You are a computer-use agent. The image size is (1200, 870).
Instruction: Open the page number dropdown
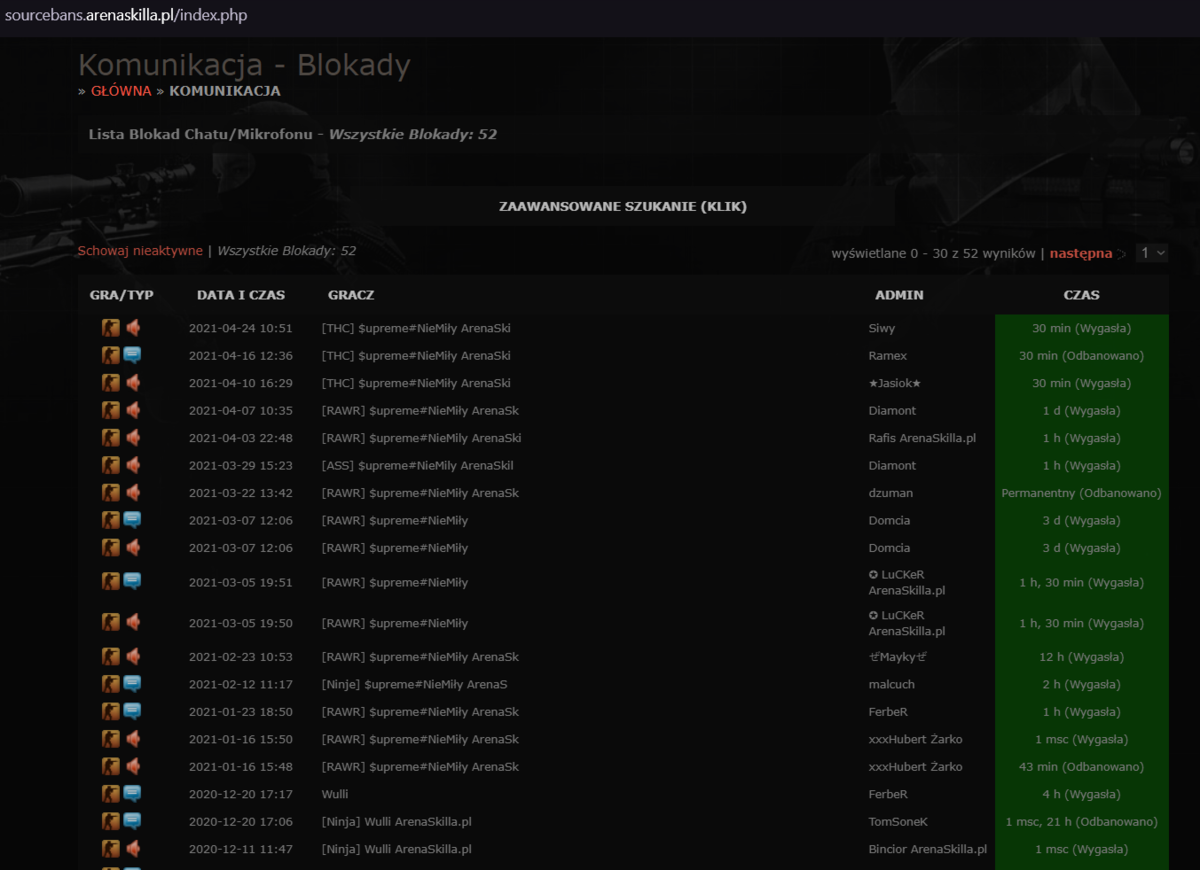click(x=1152, y=253)
